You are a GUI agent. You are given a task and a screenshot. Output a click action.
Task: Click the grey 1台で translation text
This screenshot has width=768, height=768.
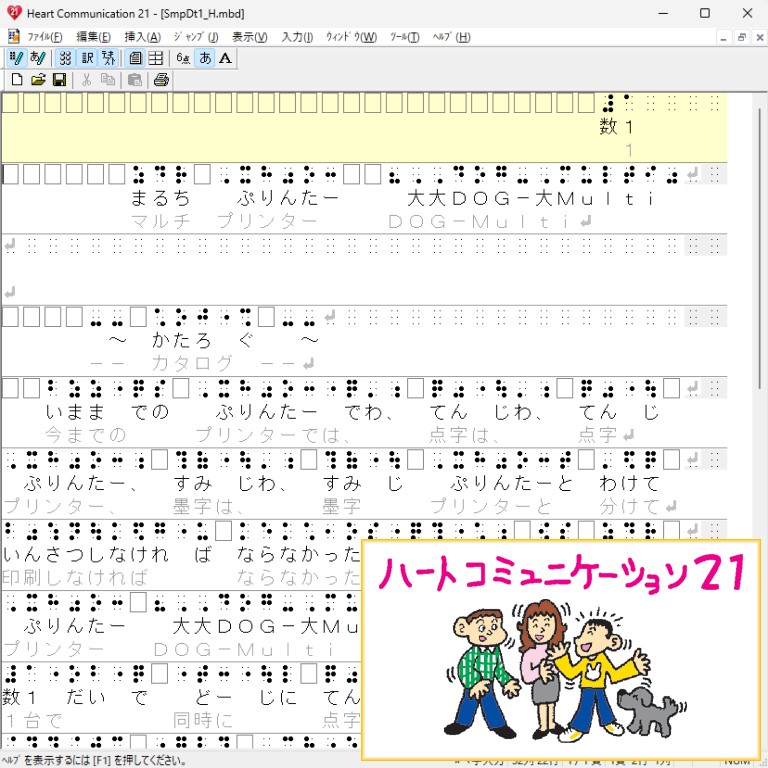[x=33, y=720]
